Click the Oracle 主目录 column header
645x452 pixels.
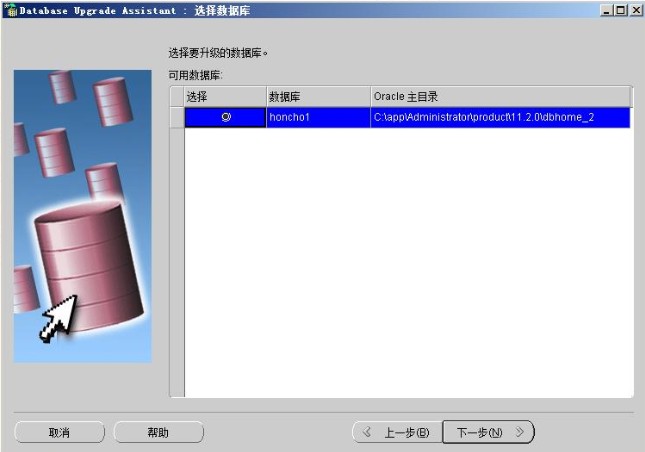[x=500, y=96]
